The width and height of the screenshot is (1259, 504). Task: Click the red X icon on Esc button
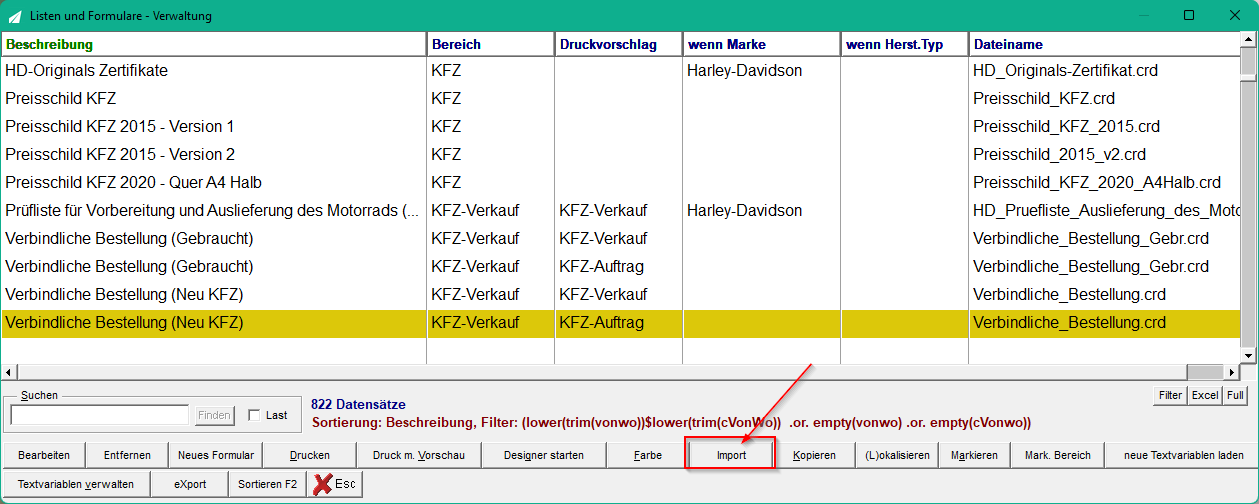[x=322, y=484]
